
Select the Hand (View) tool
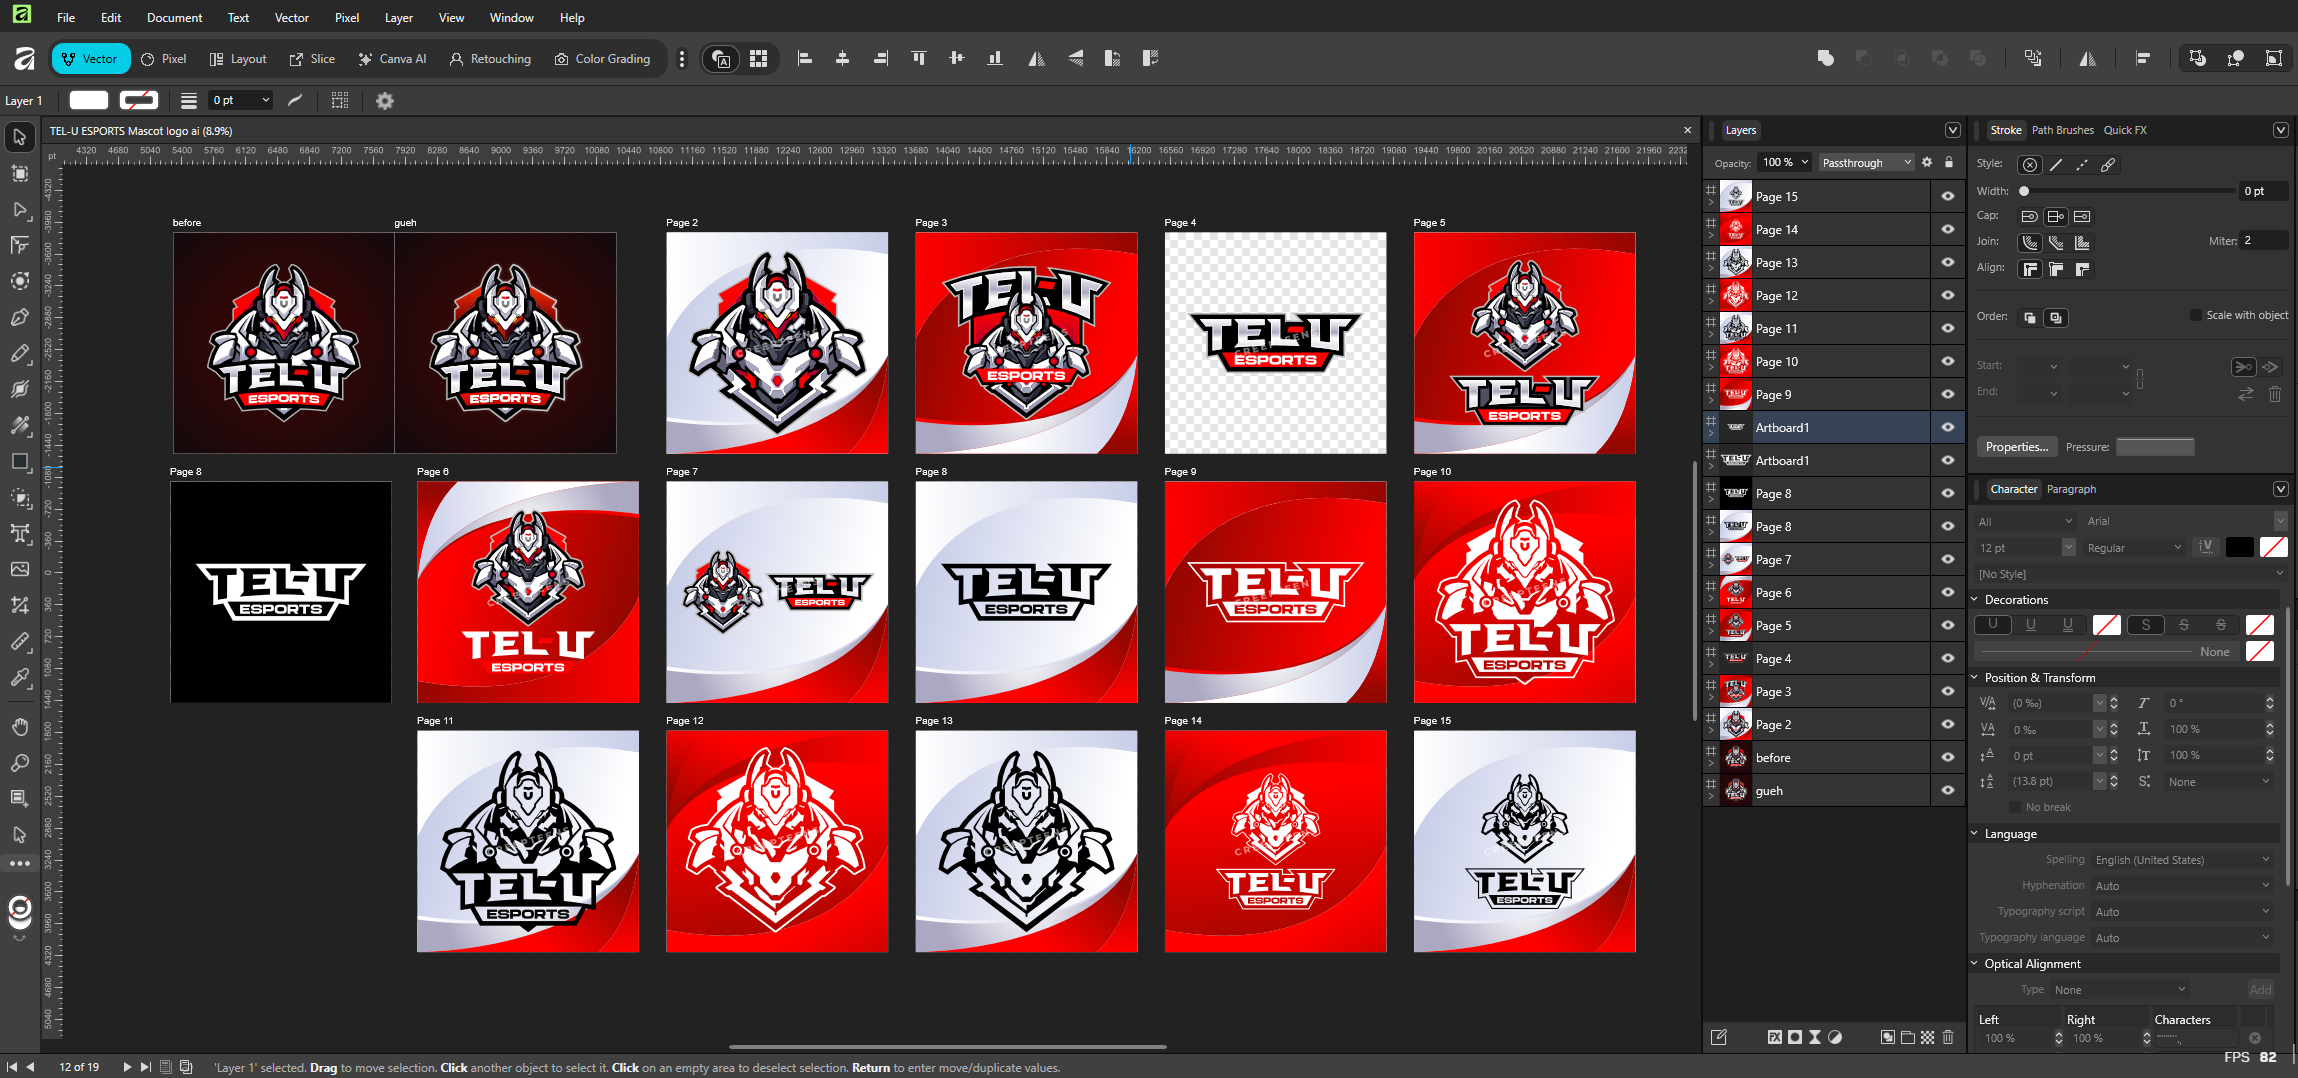20,727
